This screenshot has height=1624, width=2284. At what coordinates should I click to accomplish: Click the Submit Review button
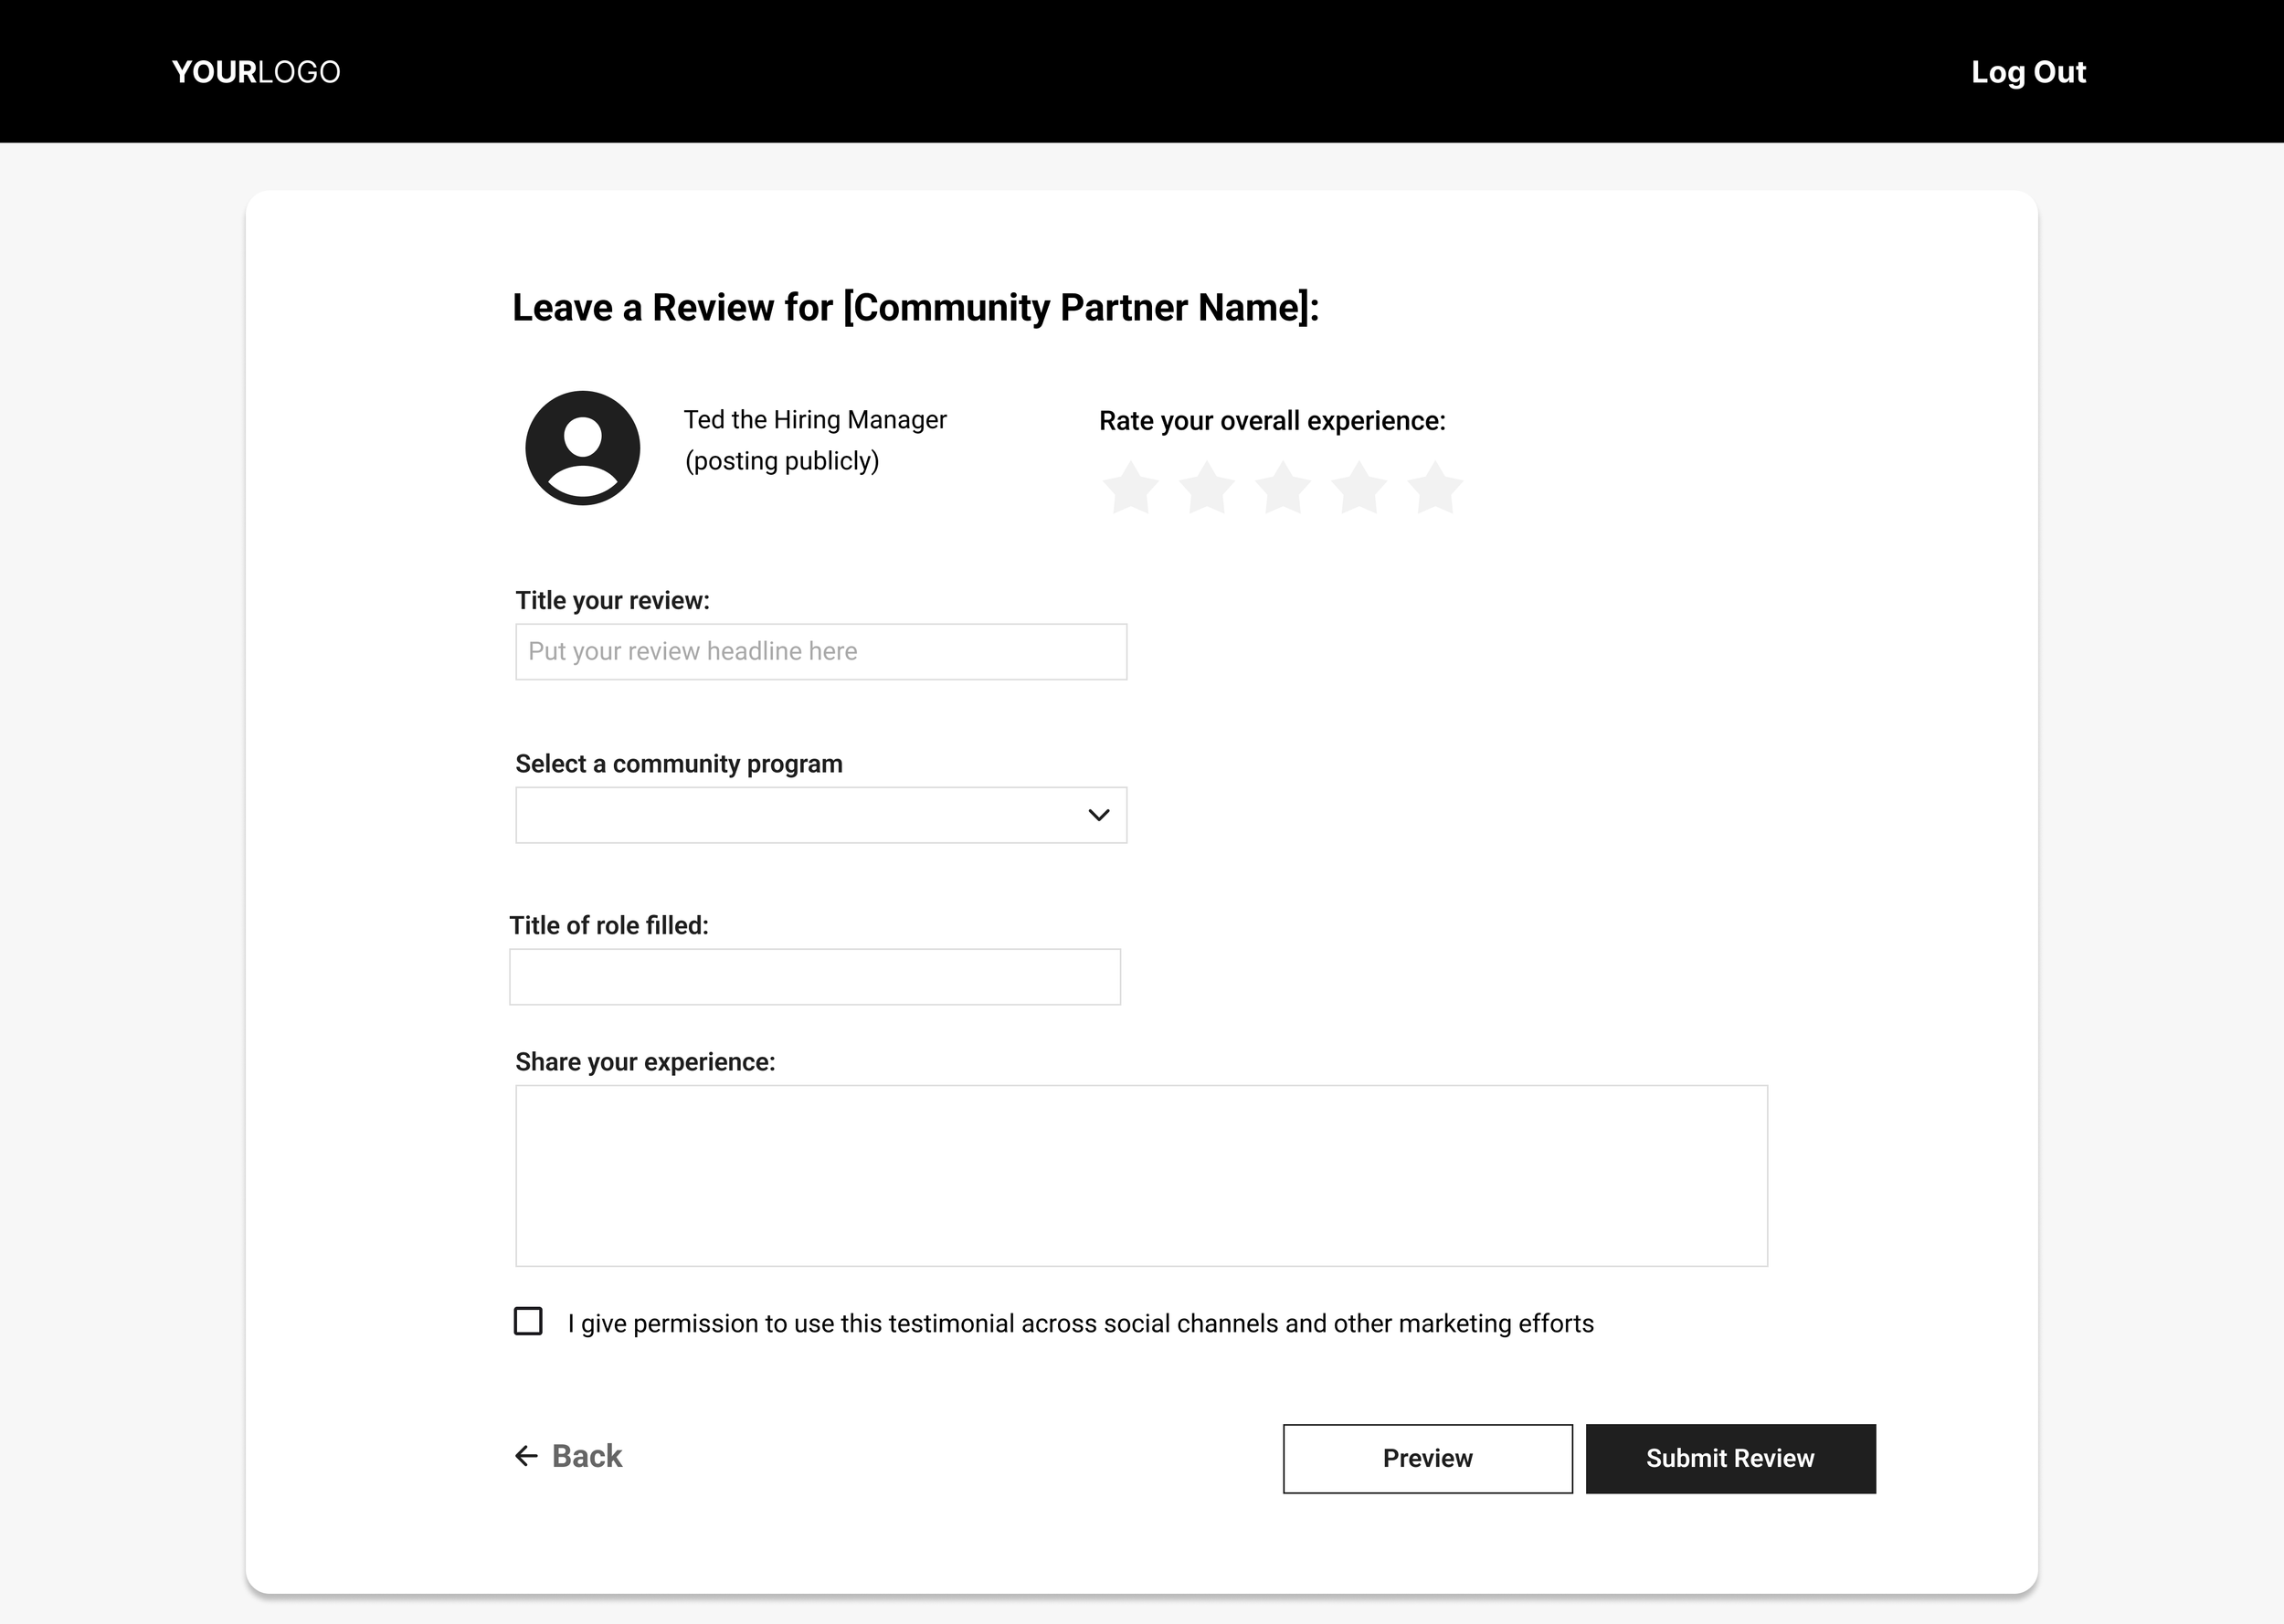click(1730, 1458)
